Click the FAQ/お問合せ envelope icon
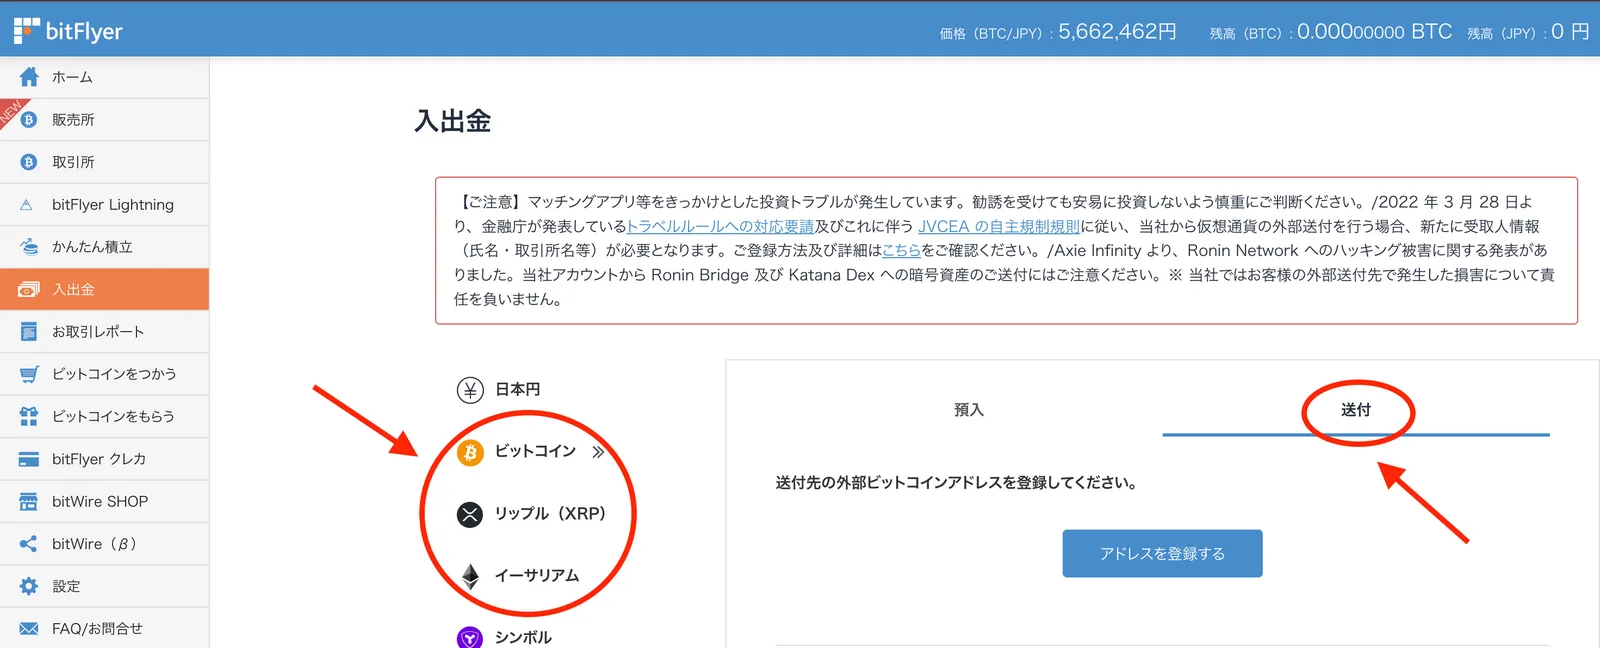Screen dimensions: 1600x648 (29, 629)
